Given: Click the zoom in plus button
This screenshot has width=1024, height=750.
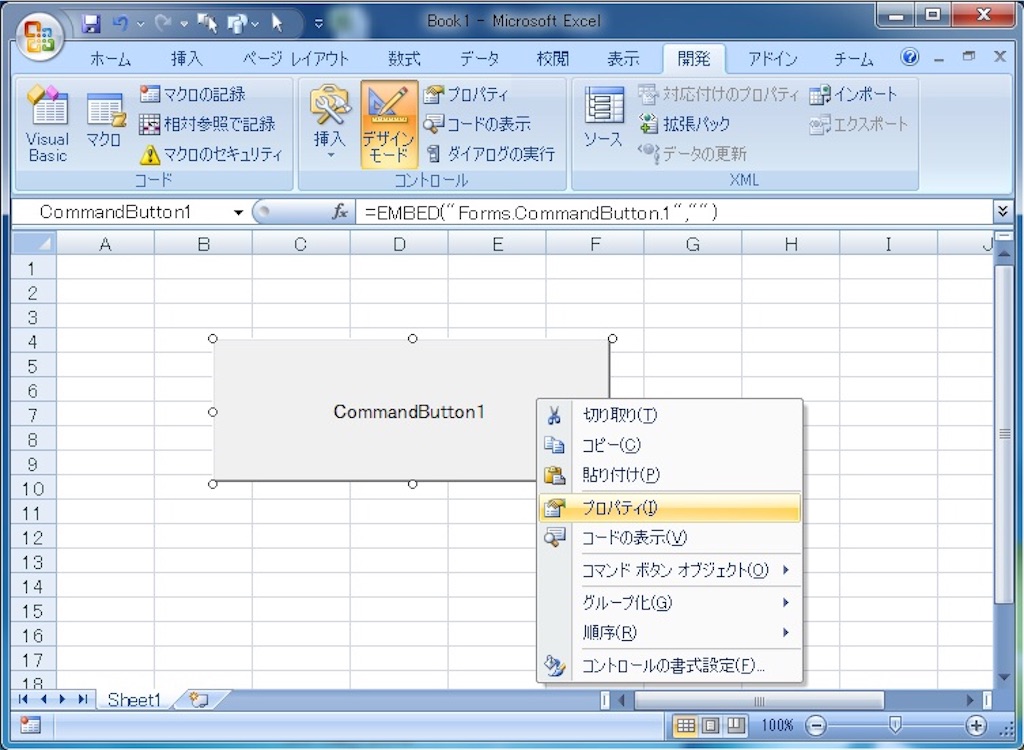Looking at the screenshot, I should coord(976,726).
